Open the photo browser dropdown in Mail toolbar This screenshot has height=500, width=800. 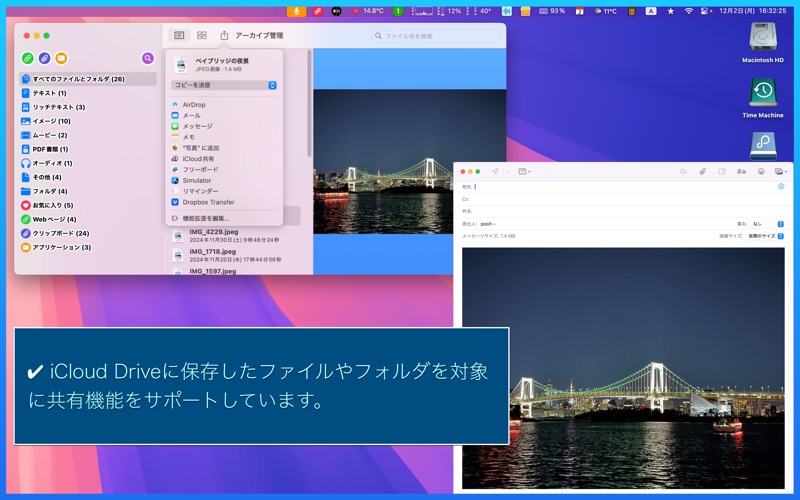pos(781,171)
